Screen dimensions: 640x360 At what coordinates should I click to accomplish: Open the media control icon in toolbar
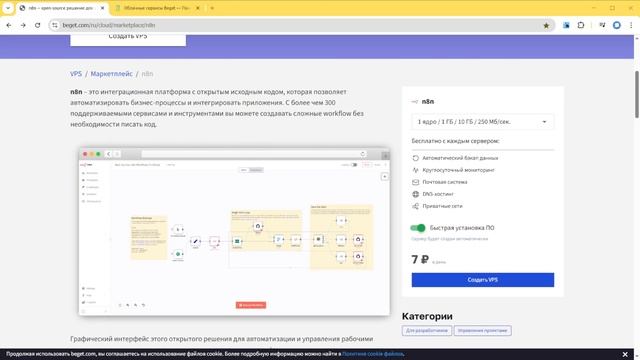(x=602, y=25)
